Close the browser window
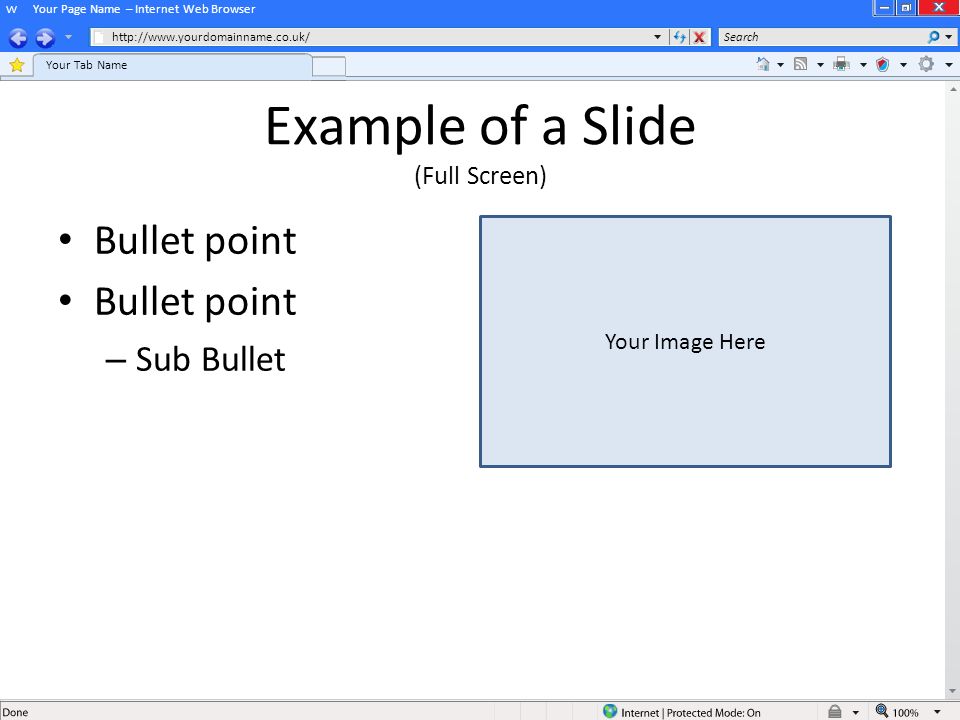Image resolution: width=960 pixels, height=720 pixels. coord(939,8)
